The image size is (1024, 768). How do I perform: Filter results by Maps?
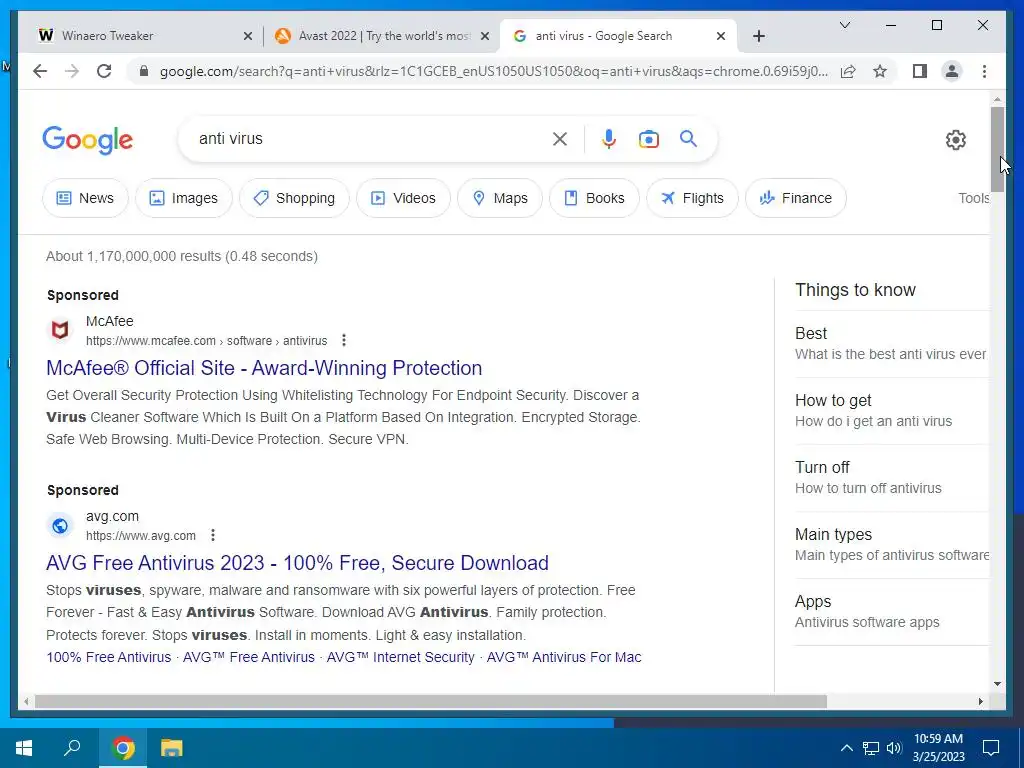500,198
